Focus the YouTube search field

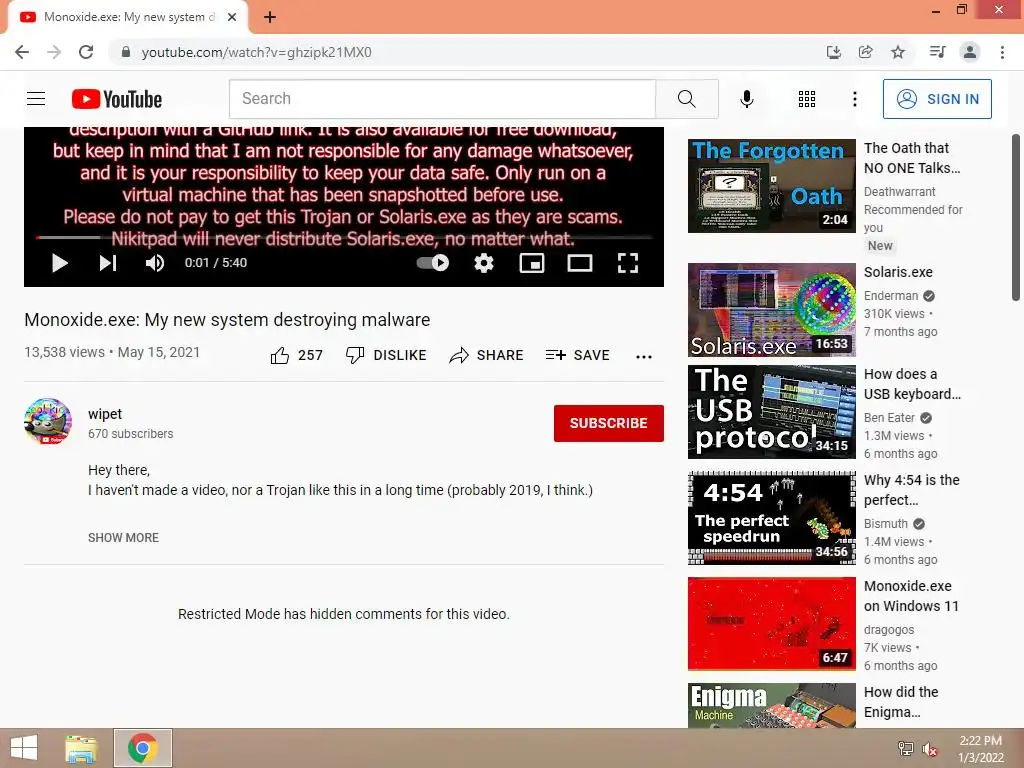point(442,99)
